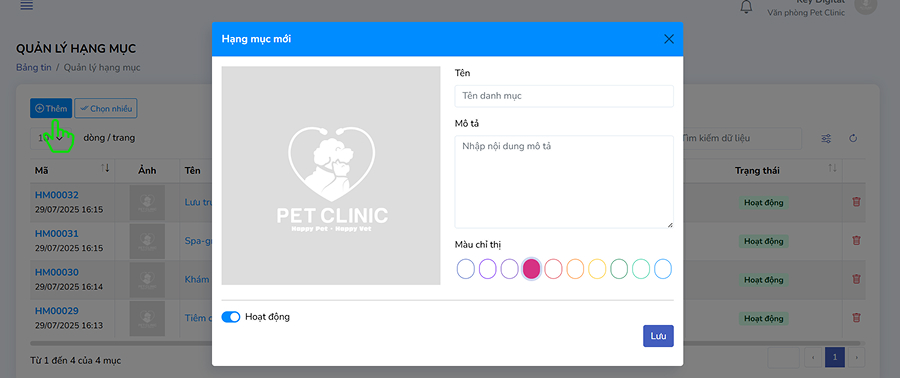The image size is (900, 378).
Task: Go to the Bảng tin breadcrumb
Action: point(34,67)
